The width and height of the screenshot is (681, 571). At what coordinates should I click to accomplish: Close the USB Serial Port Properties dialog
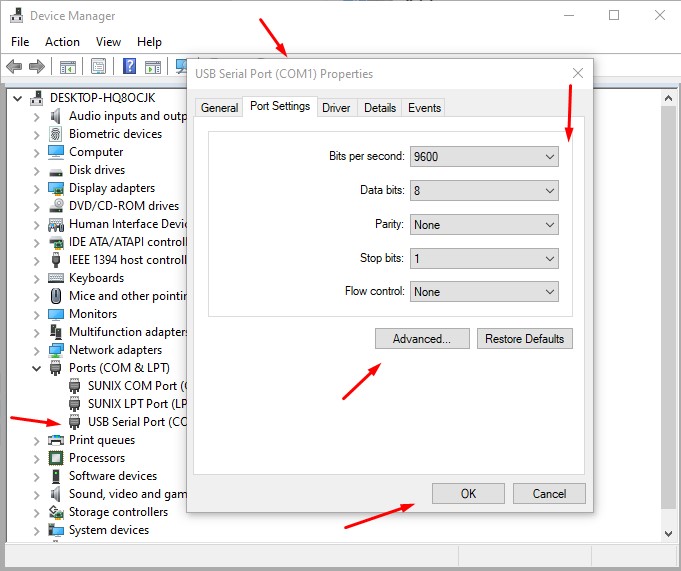578,73
